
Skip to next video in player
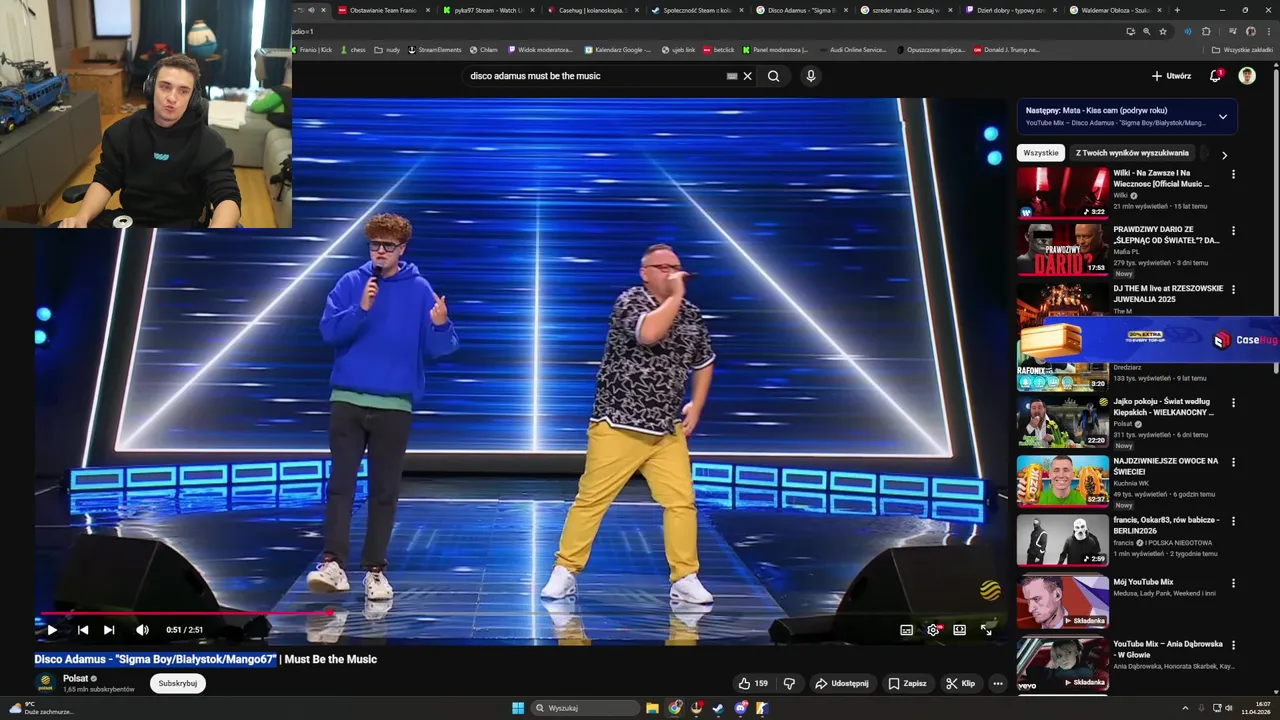click(x=109, y=630)
